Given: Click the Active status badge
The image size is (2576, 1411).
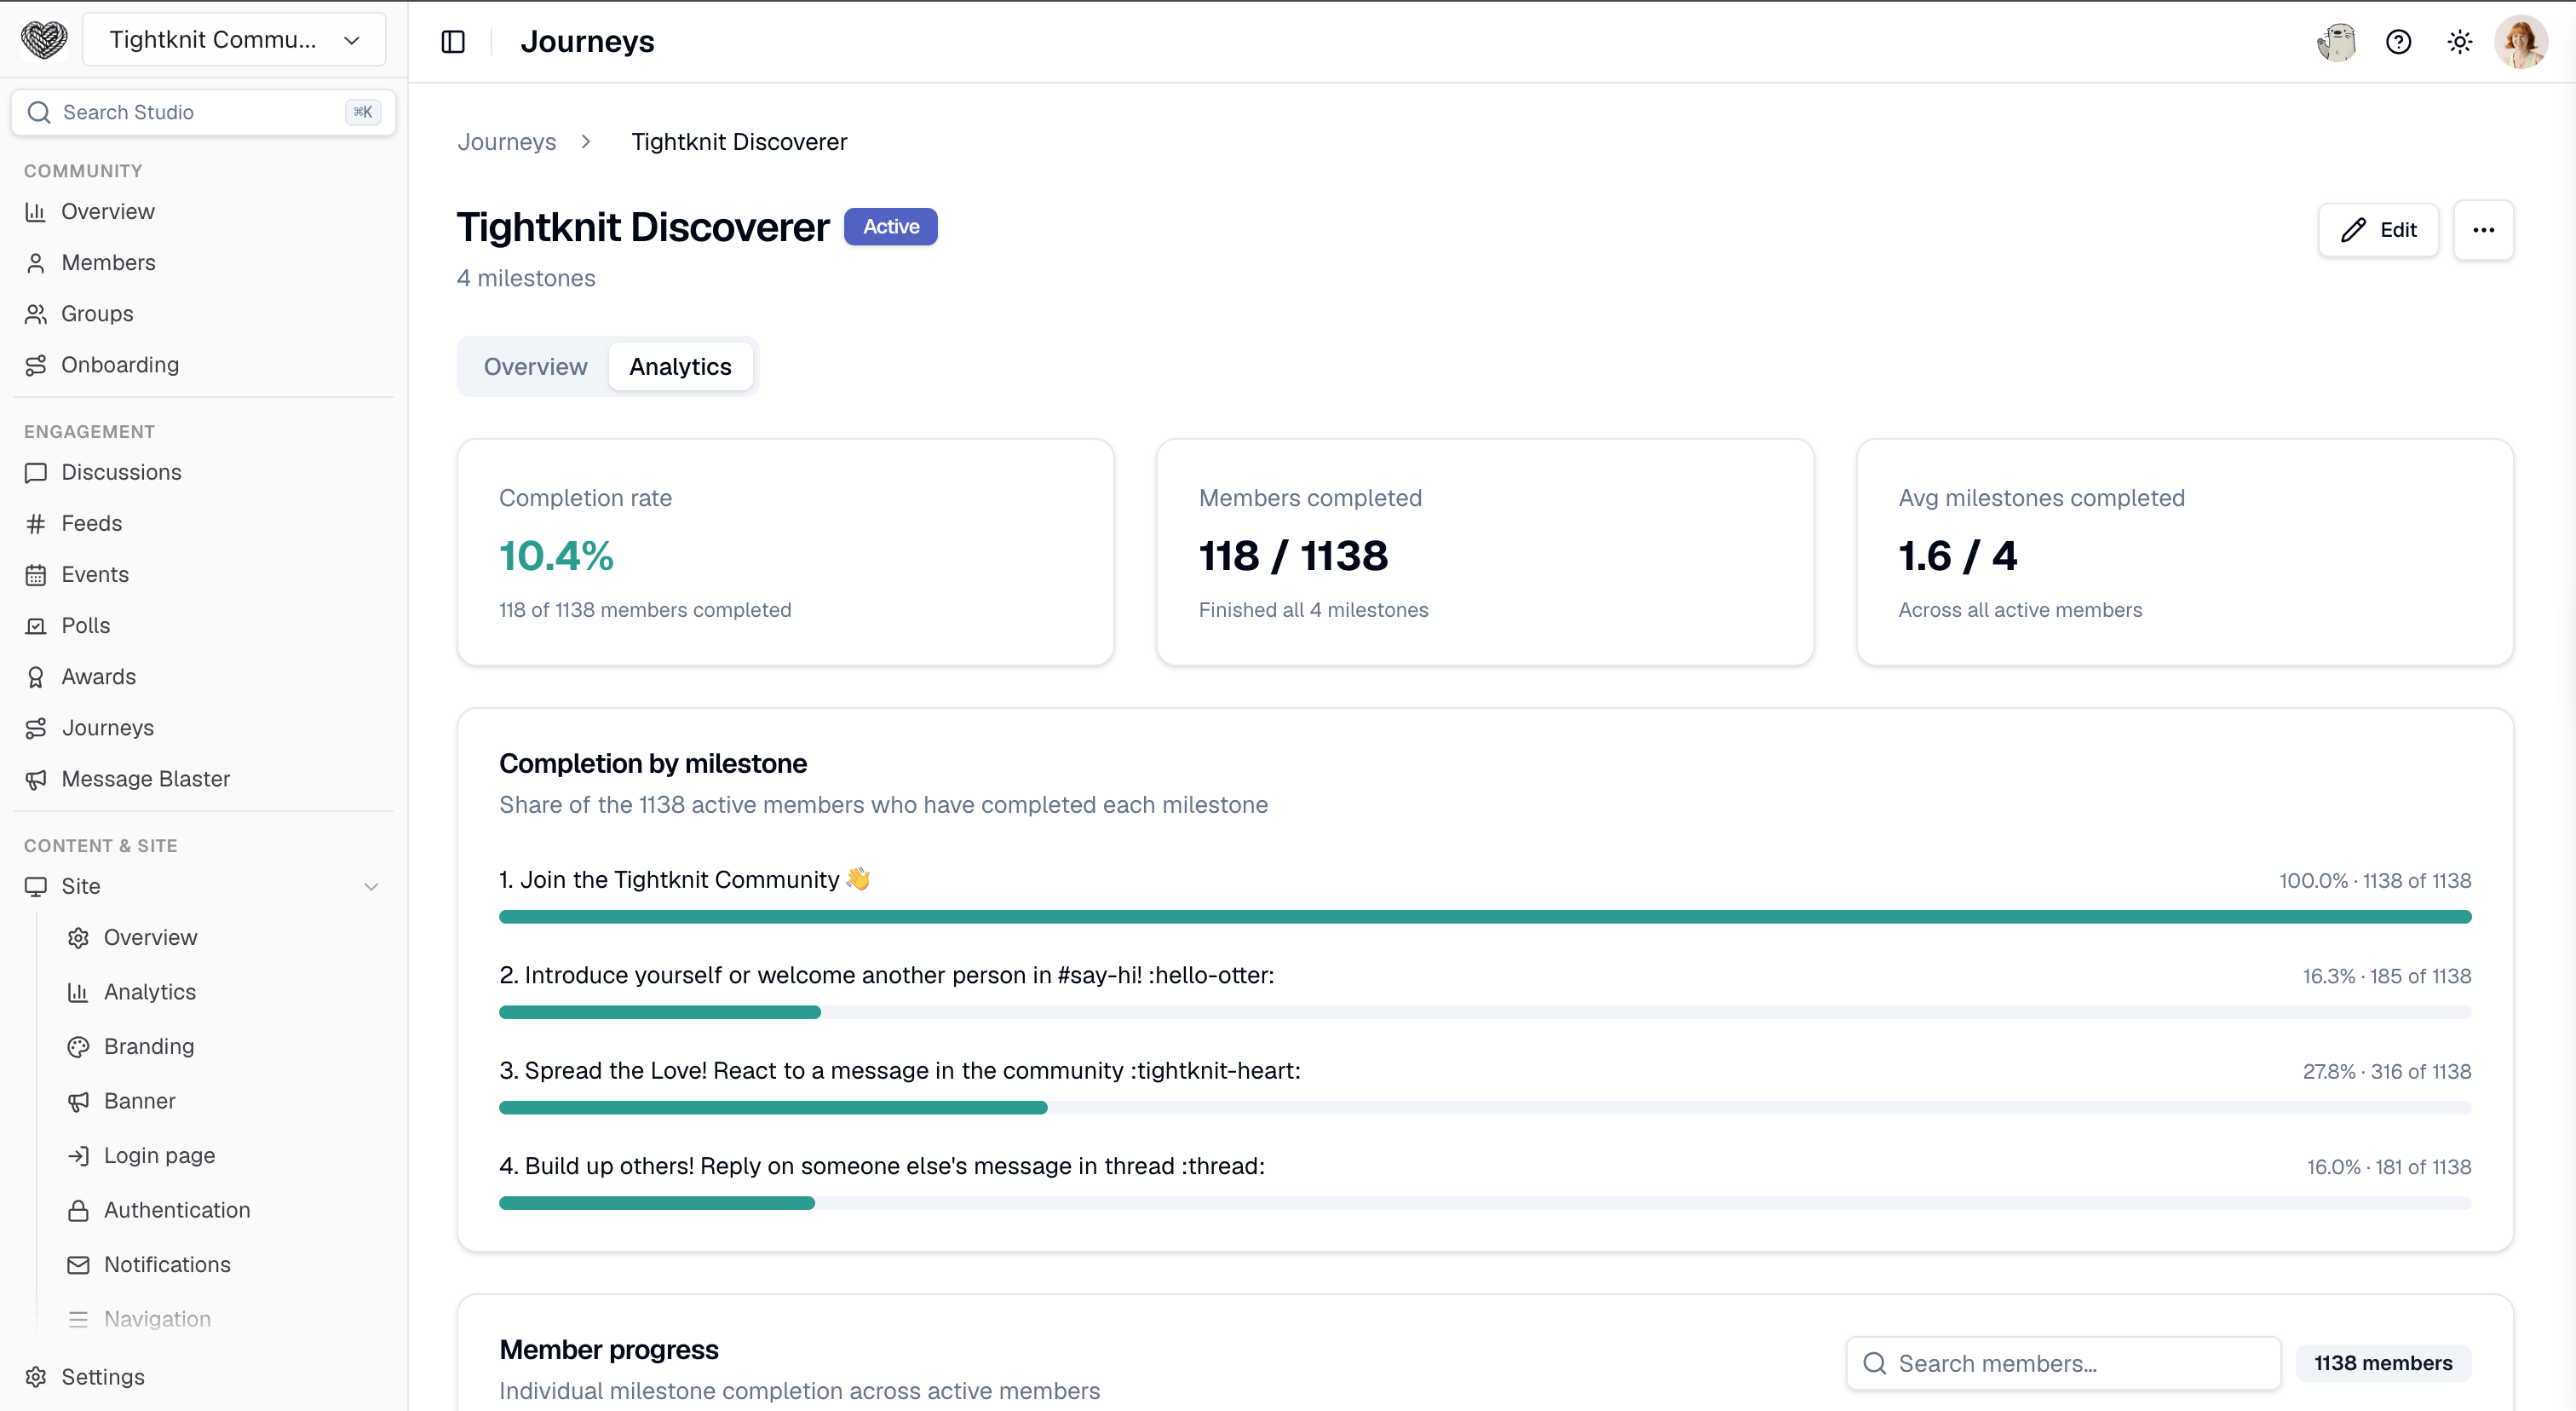Looking at the screenshot, I should (890, 227).
